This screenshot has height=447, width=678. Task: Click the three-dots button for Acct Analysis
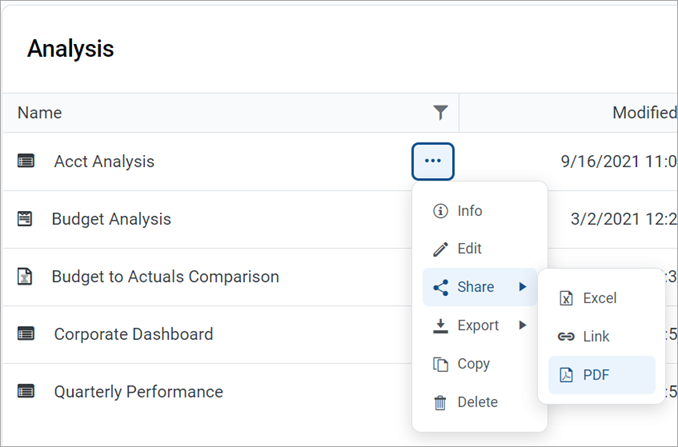tap(433, 161)
